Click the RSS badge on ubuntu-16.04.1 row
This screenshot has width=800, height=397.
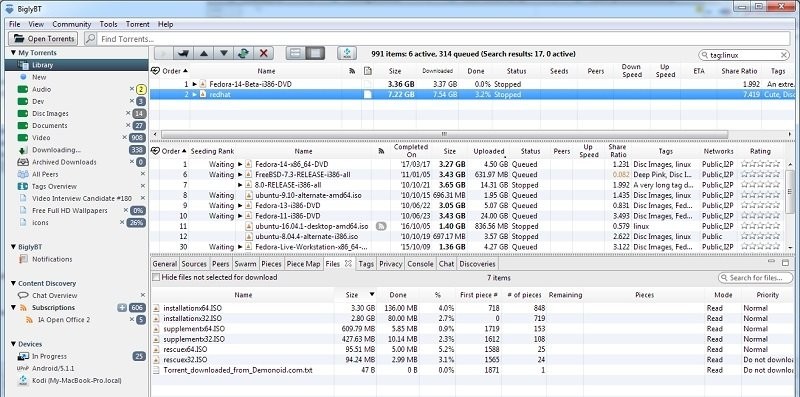click(x=381, y=226)
